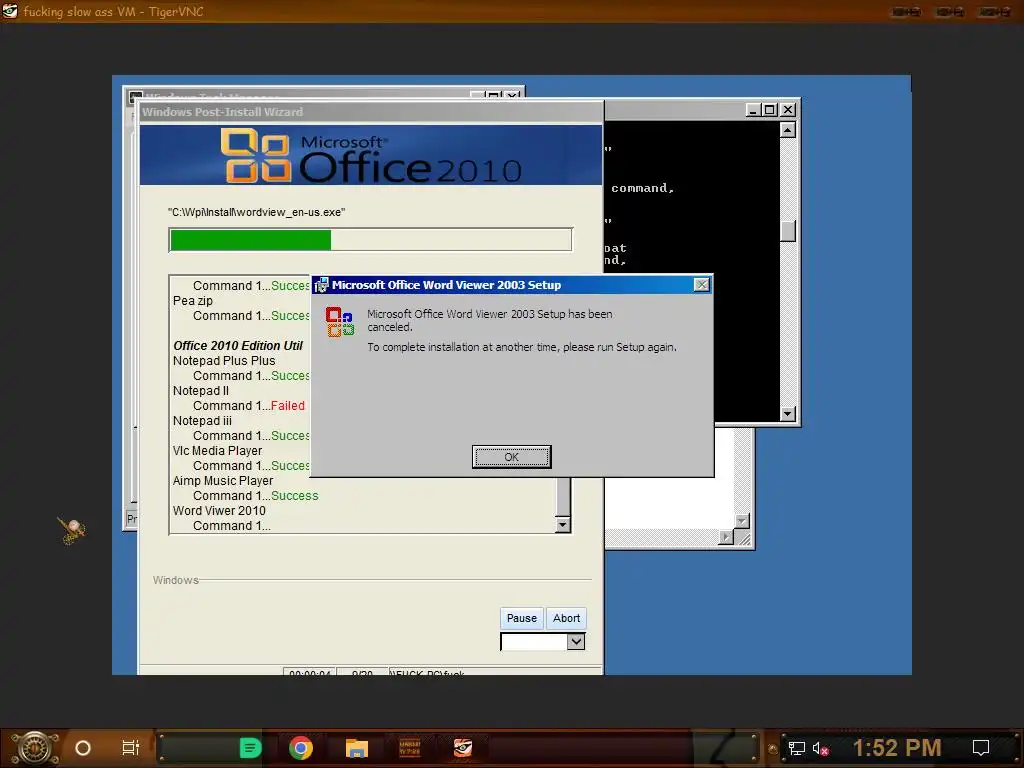Click the install log scroll down arrow

[562, 524]
